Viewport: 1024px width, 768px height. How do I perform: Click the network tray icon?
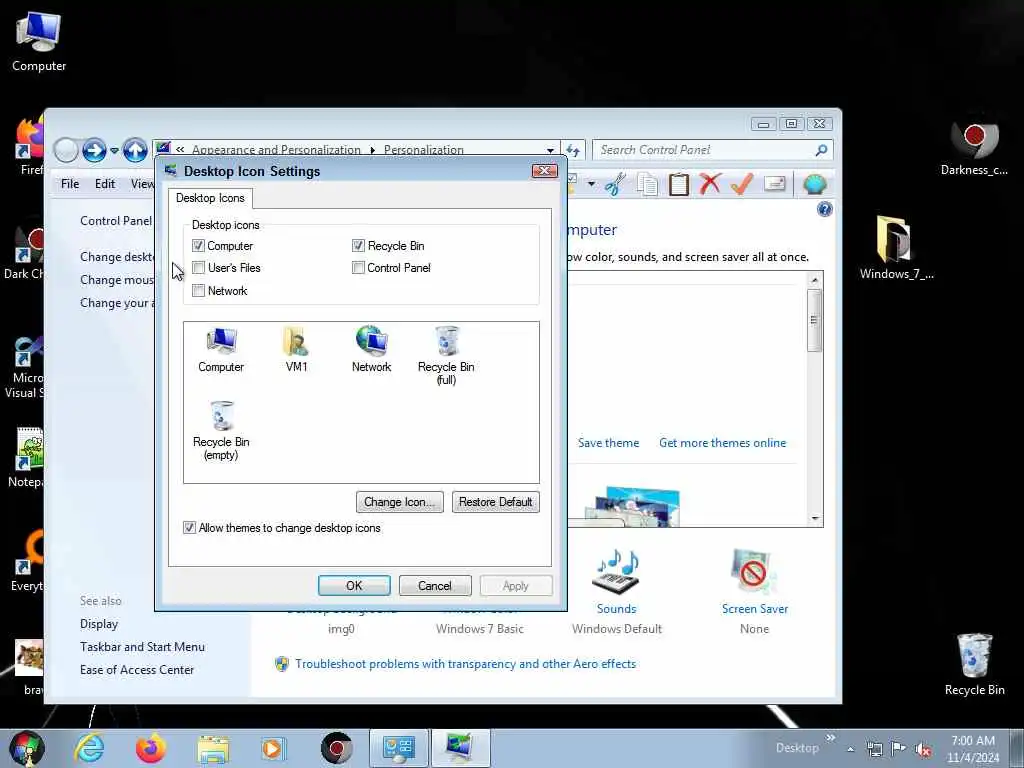[874, 749]
